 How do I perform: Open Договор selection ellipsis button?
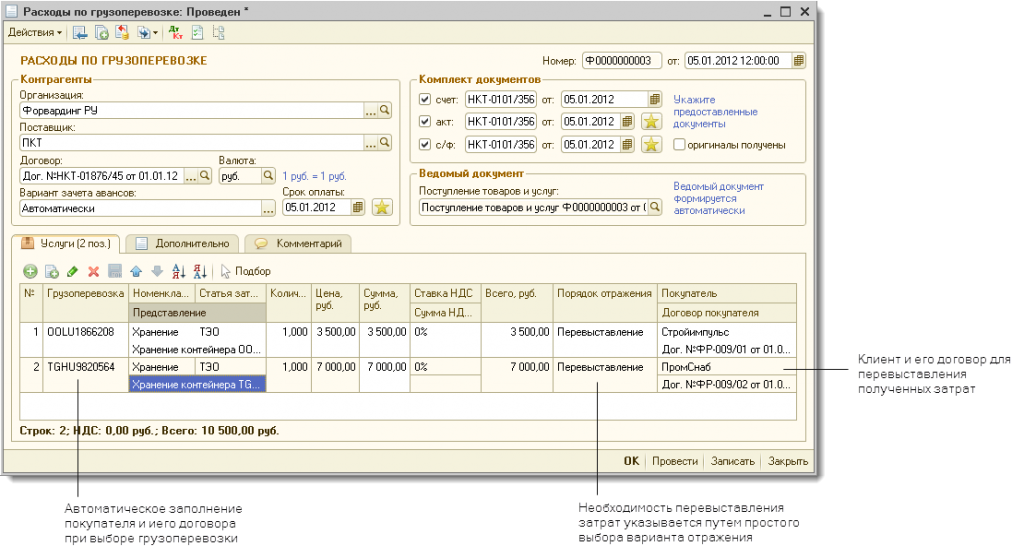[191, 176]
